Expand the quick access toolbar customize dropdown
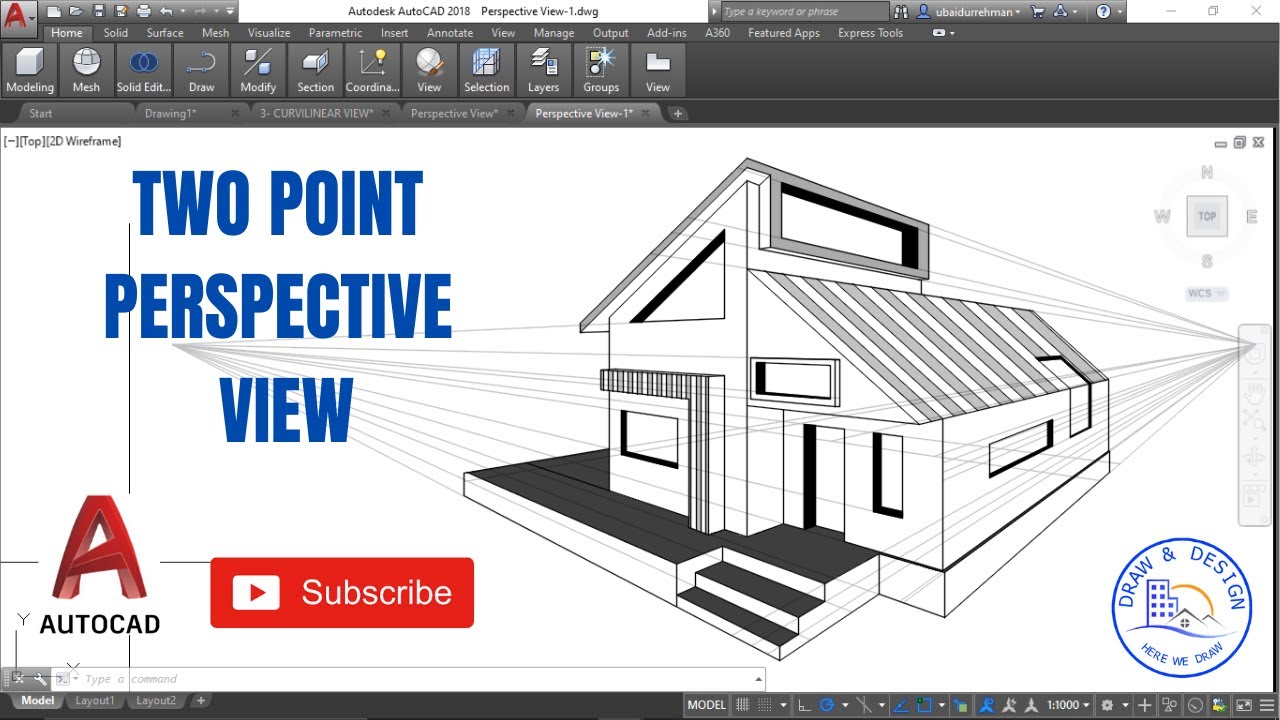 [x=229, y=12]
